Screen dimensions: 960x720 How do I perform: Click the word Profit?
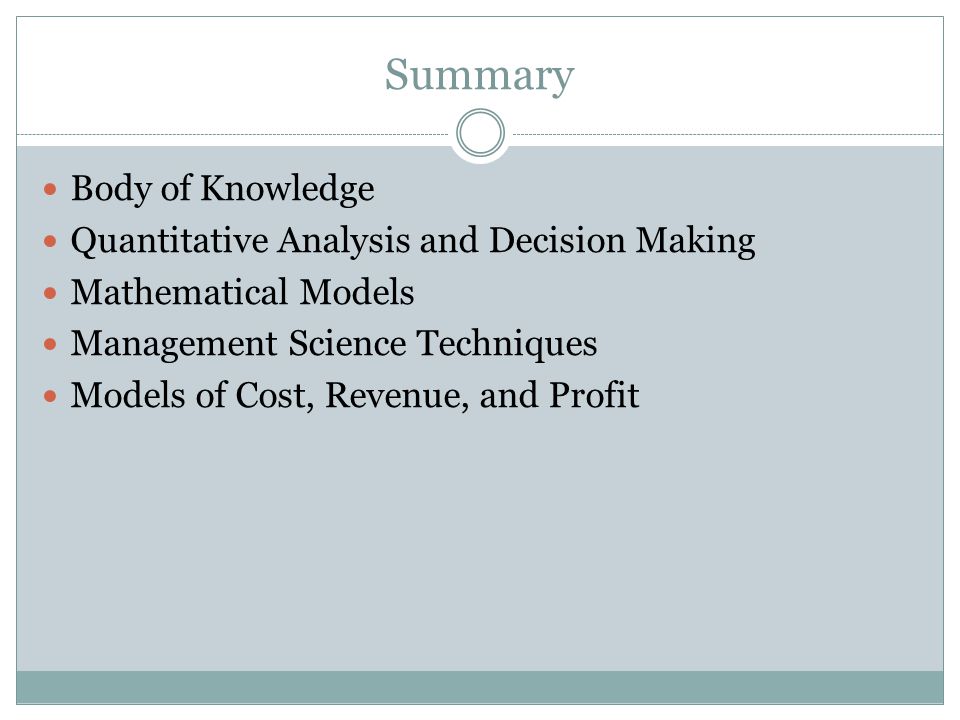[x=594, y=395]
